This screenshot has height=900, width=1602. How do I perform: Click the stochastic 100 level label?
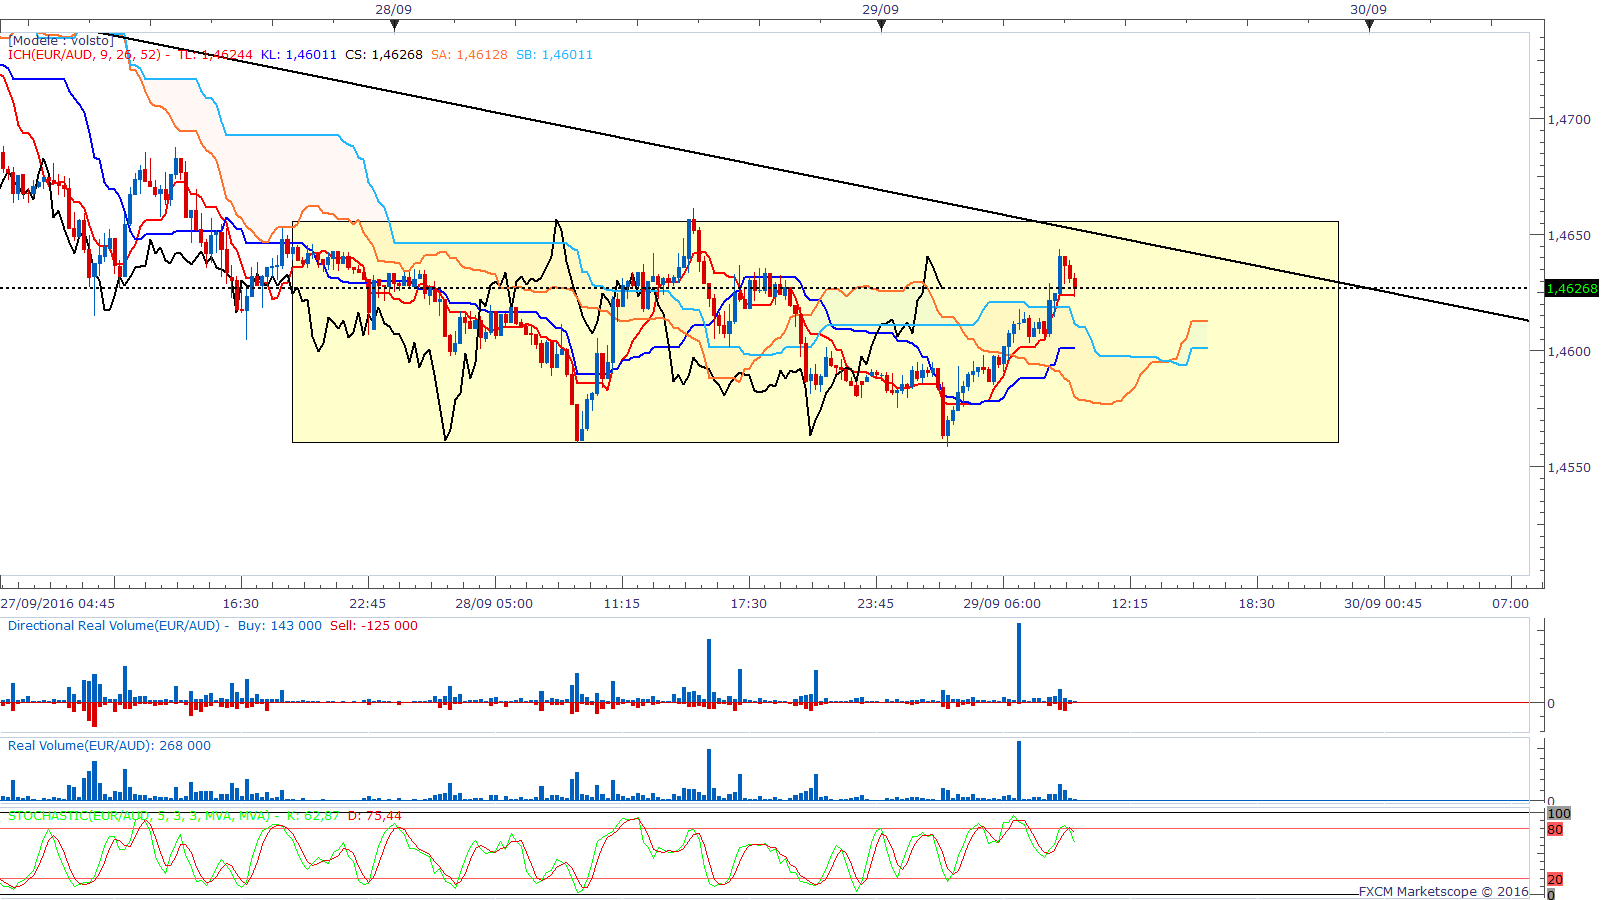(1559, 813)
